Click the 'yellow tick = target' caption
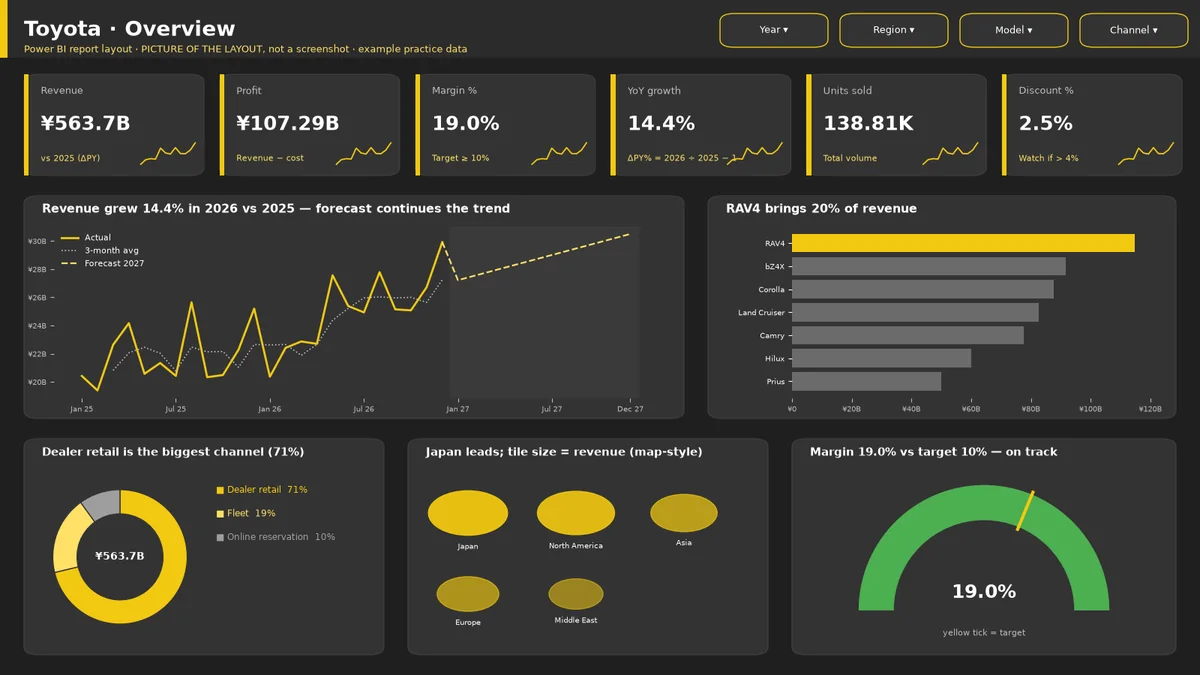 984,632
